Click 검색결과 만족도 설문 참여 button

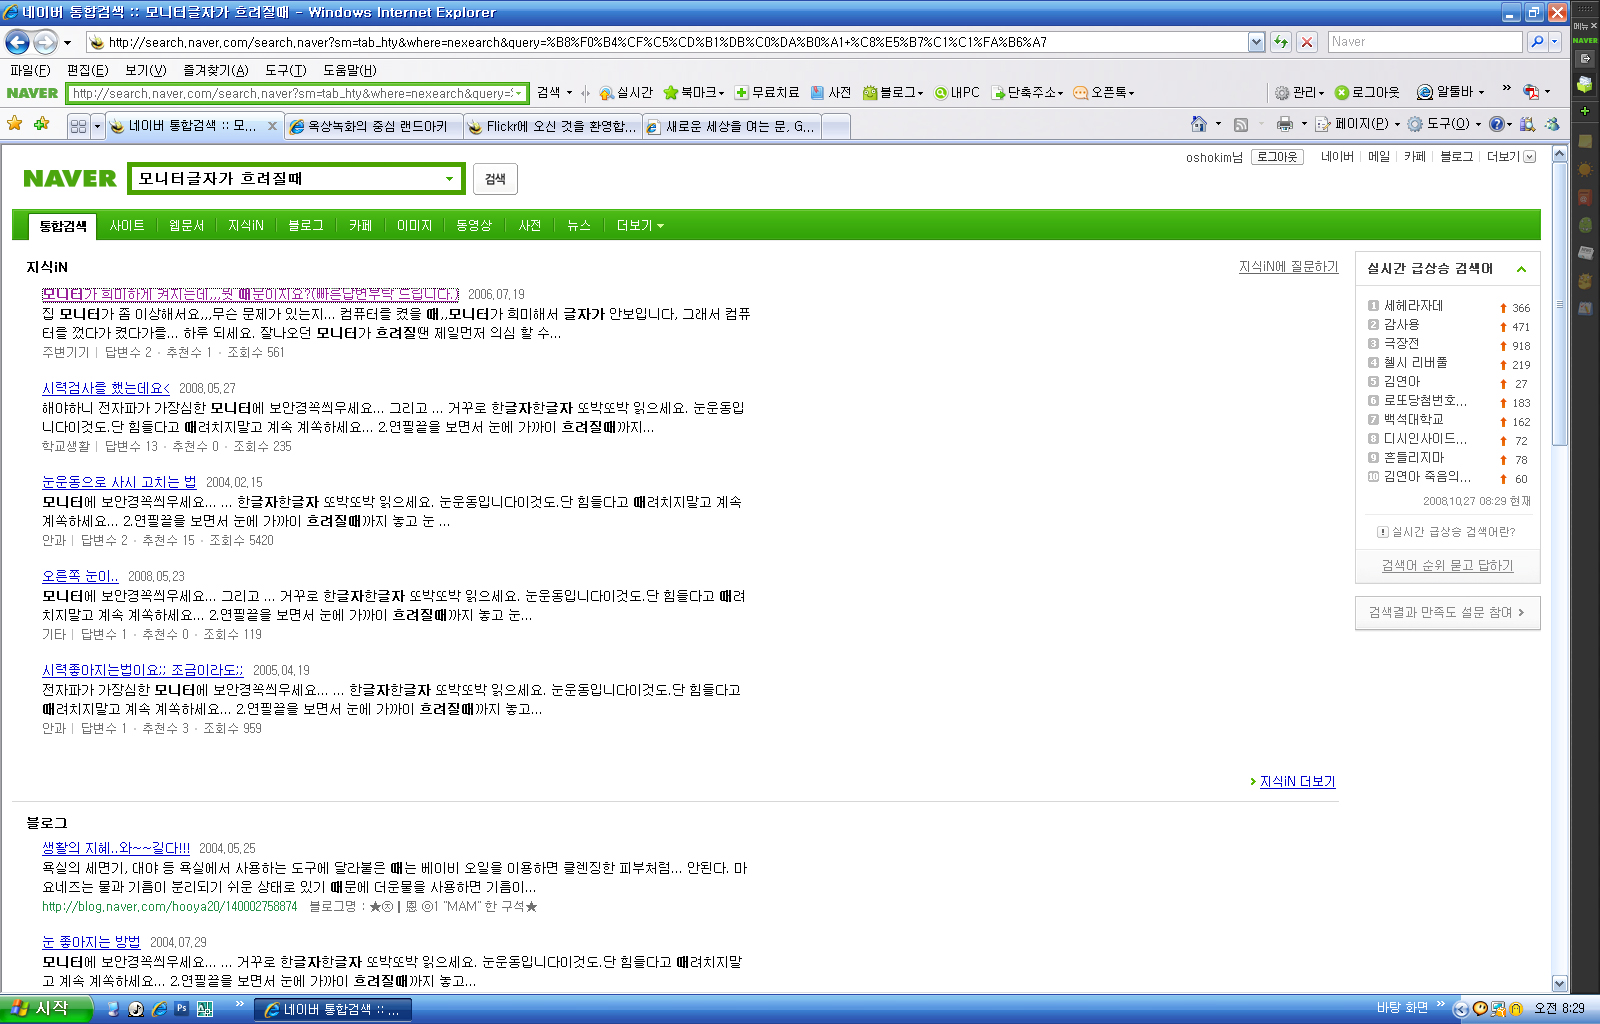[1447, 613]
